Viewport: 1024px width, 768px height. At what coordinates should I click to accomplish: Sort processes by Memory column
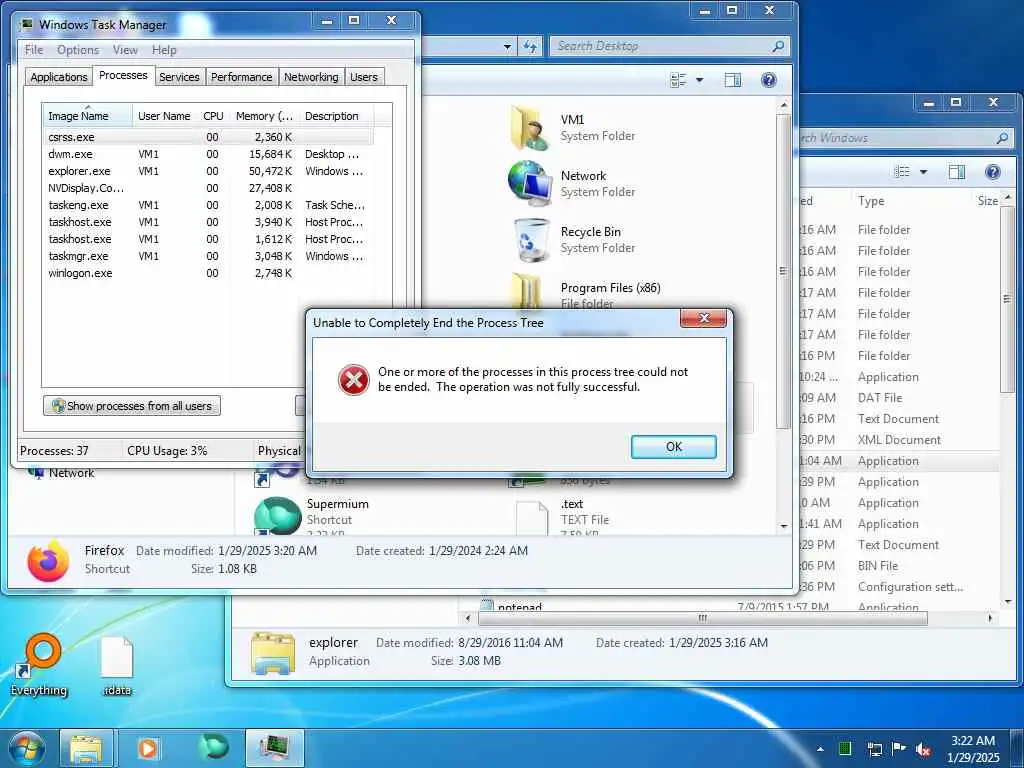(264, 116)
